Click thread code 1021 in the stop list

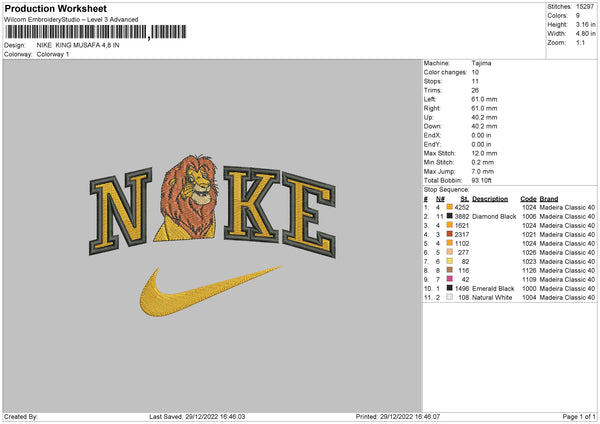click(x=529, y=234)
